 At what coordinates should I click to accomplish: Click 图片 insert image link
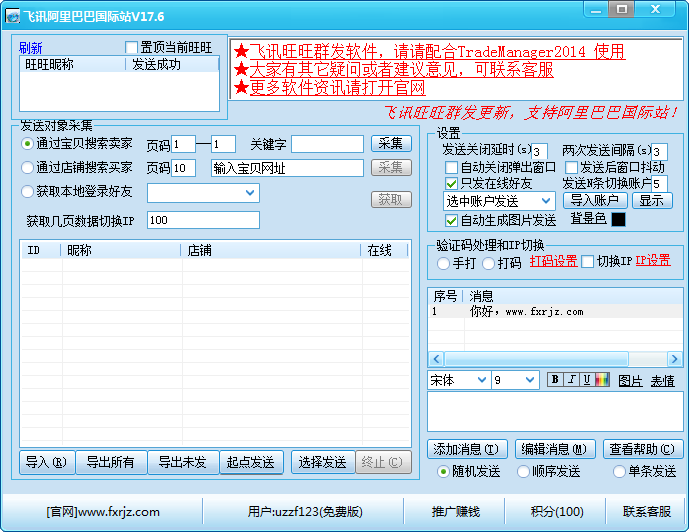631,381
